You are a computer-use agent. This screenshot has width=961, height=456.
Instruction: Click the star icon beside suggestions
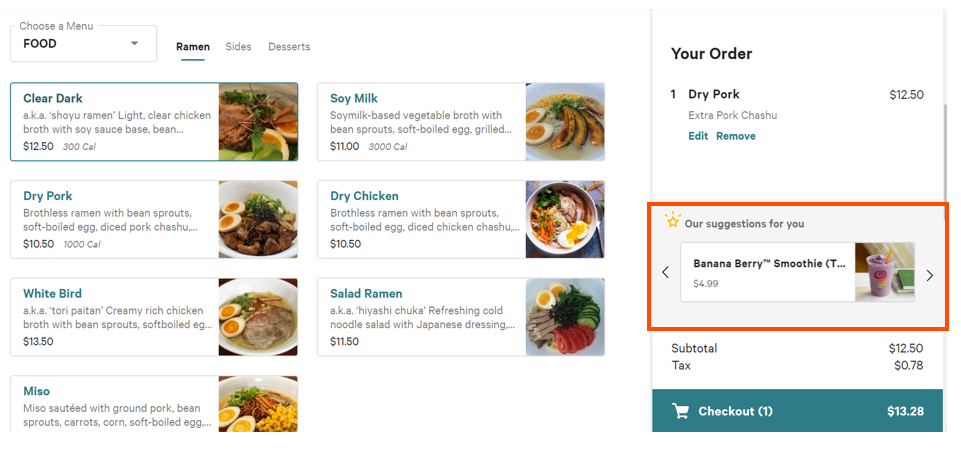click(x=673, y=221)
